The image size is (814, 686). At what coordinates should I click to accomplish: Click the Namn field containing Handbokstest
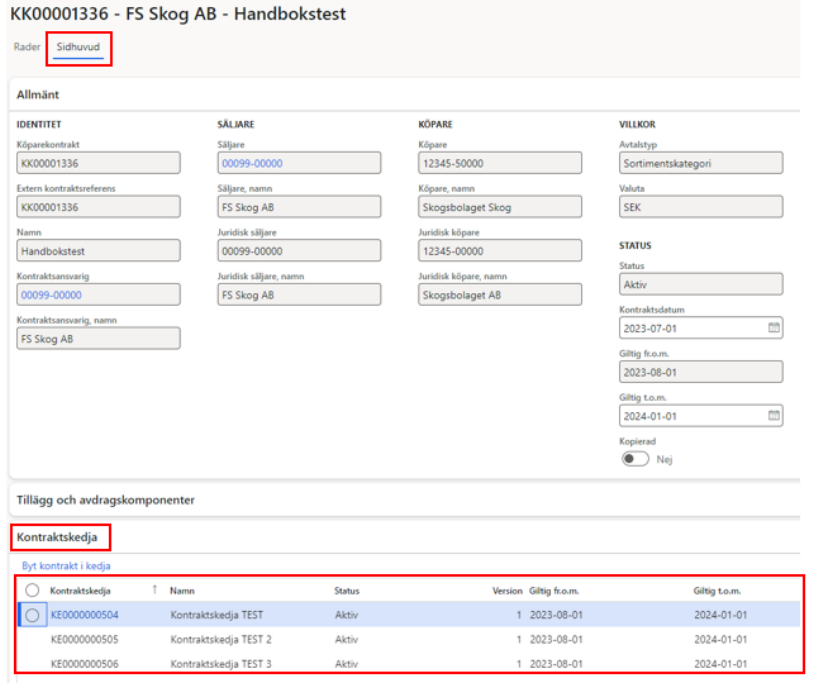tap(98, 251)
